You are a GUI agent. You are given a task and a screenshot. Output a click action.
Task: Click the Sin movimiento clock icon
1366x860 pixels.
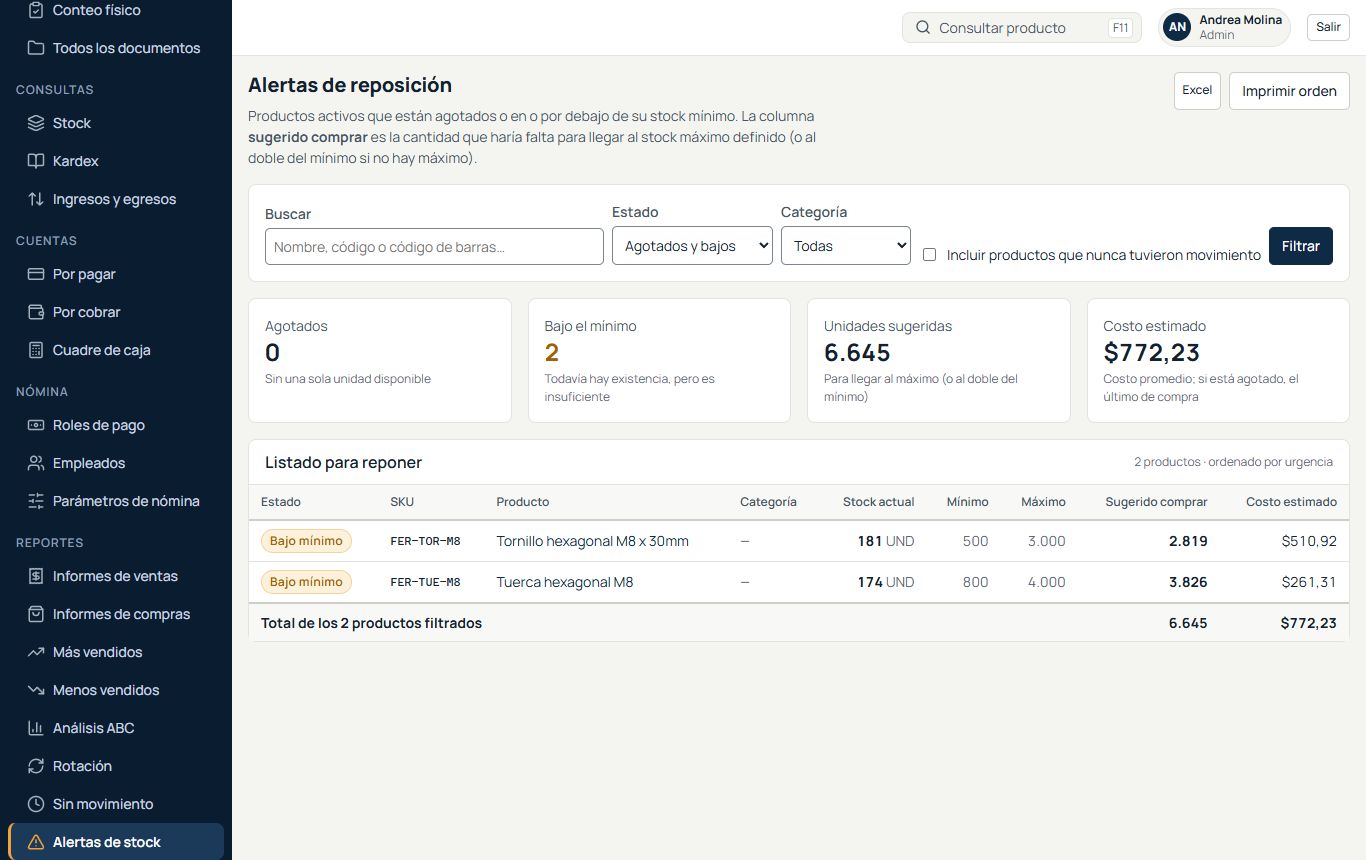36,804
